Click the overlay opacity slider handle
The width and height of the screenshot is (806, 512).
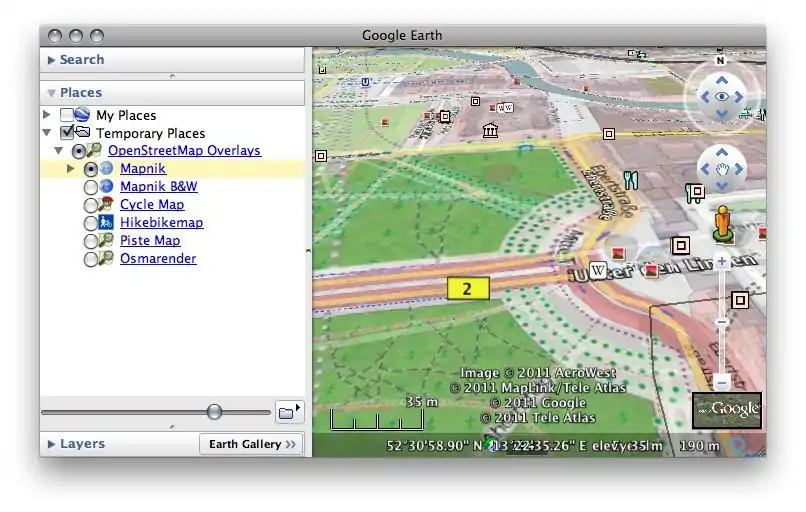214,412
